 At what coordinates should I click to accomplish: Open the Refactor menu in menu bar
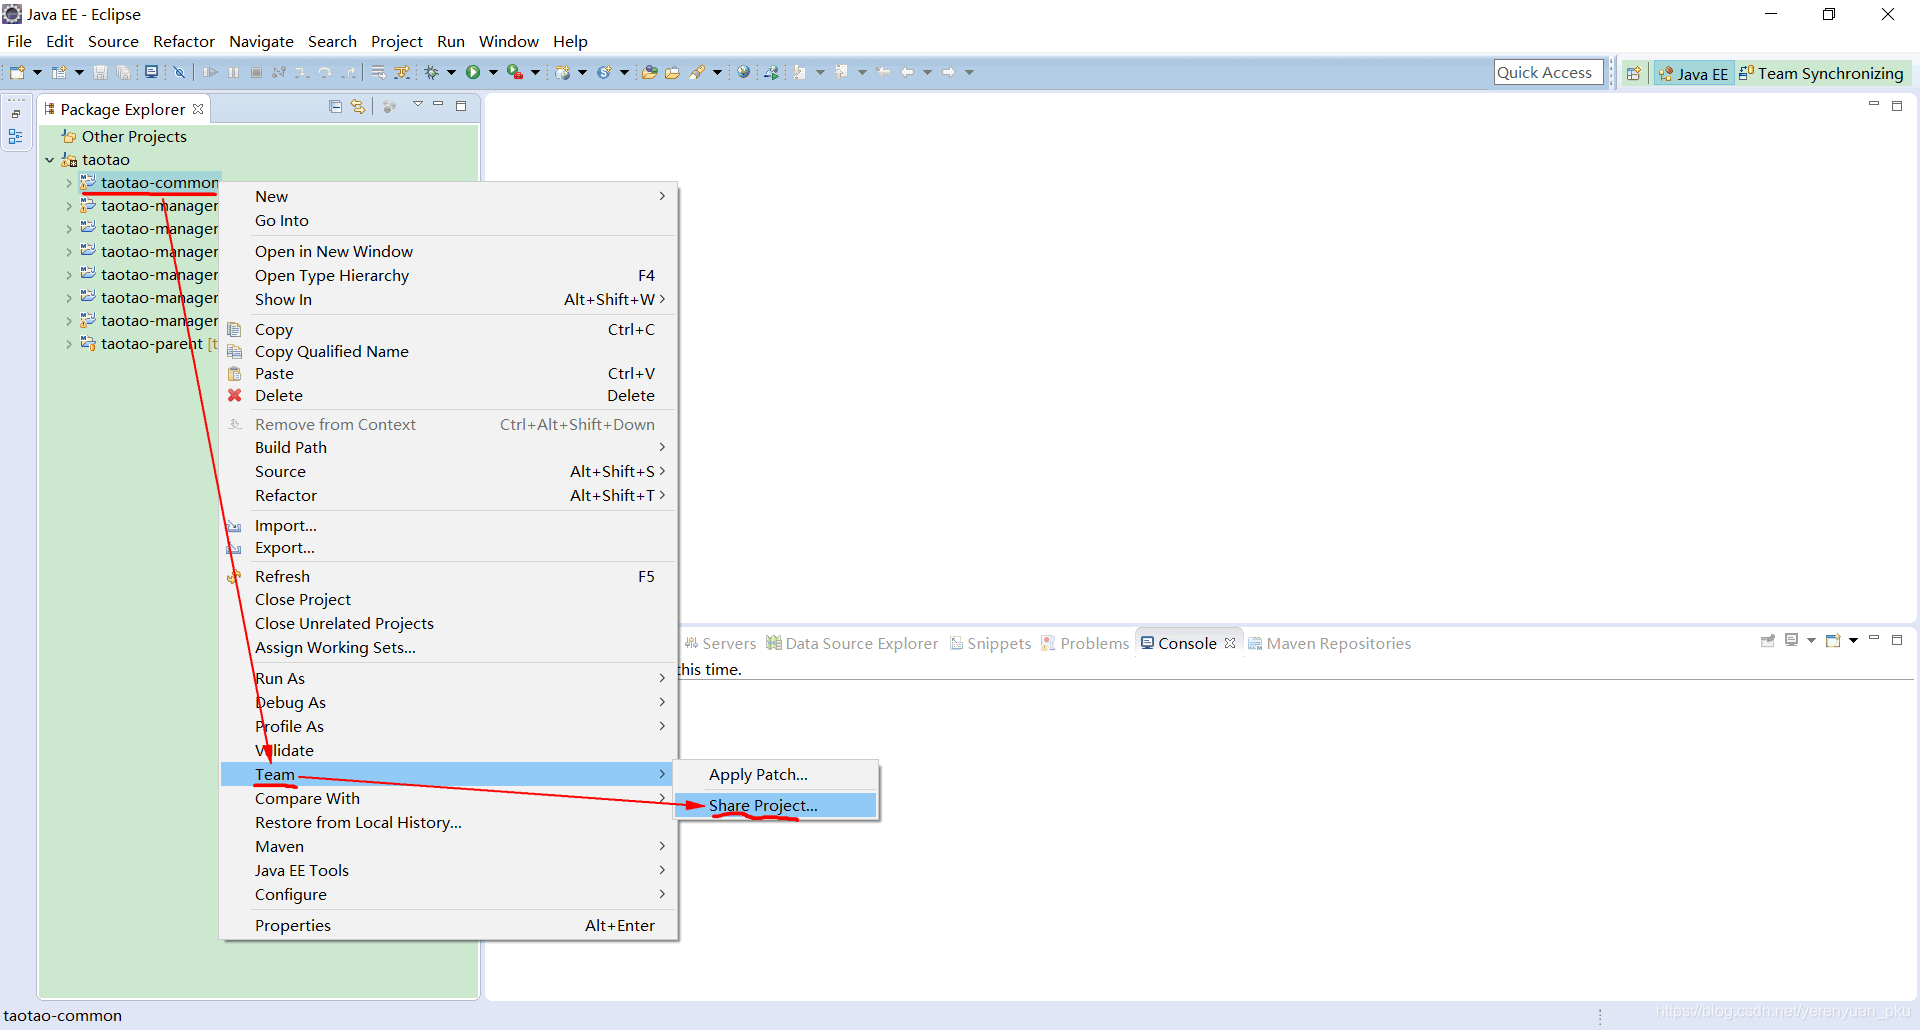184,41
